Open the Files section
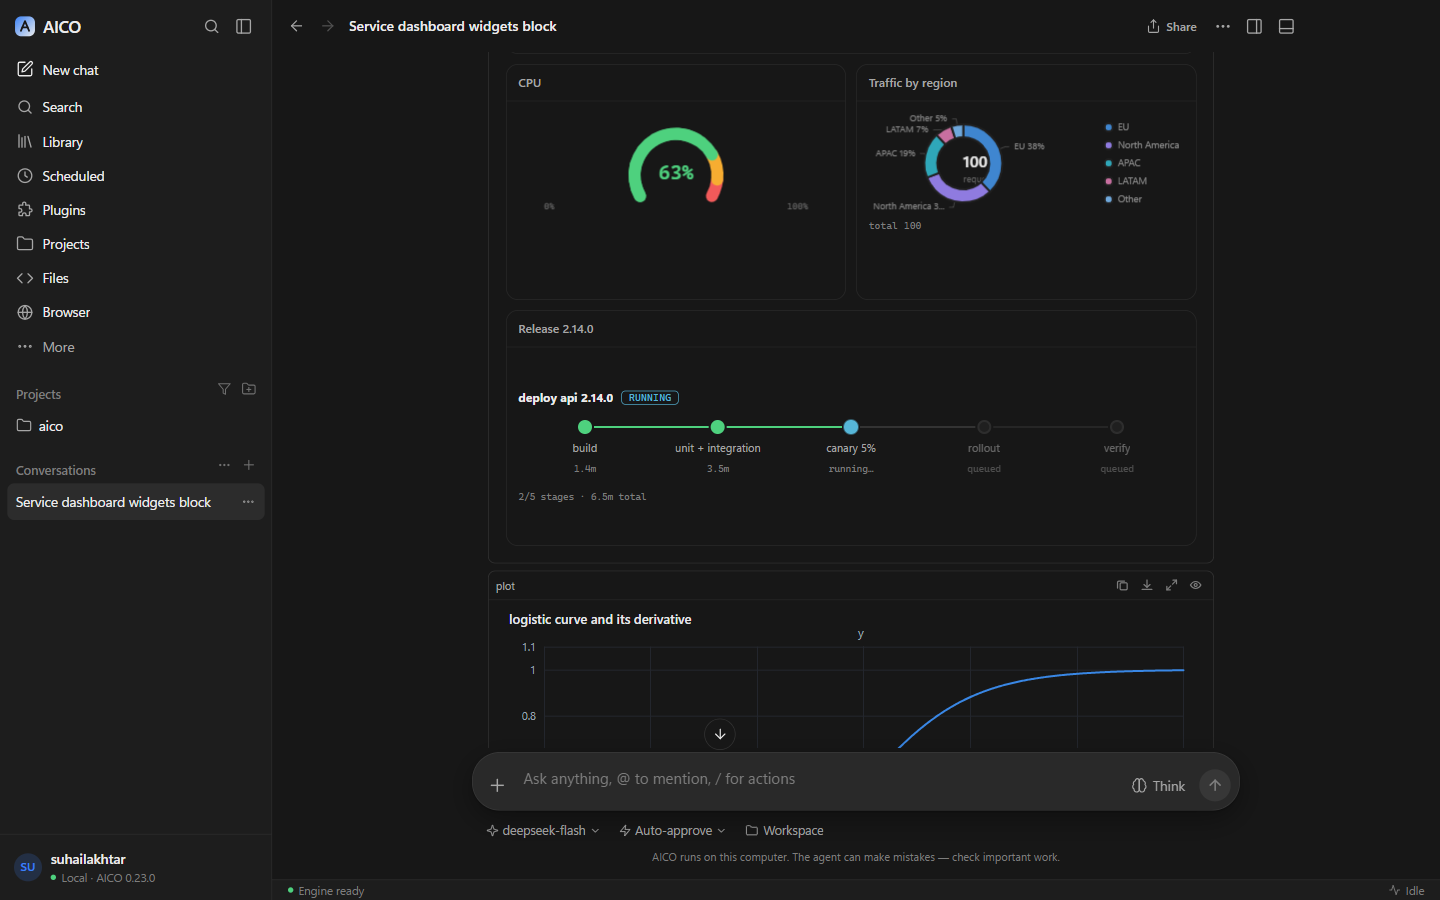 (135, 278)
